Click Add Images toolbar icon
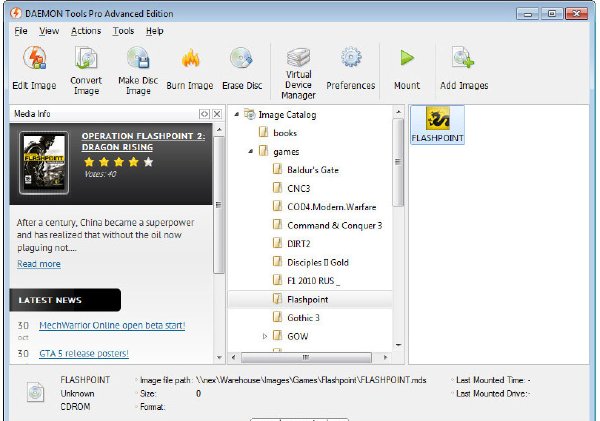This screenshot has width=600, height=421. pos(464,68)
